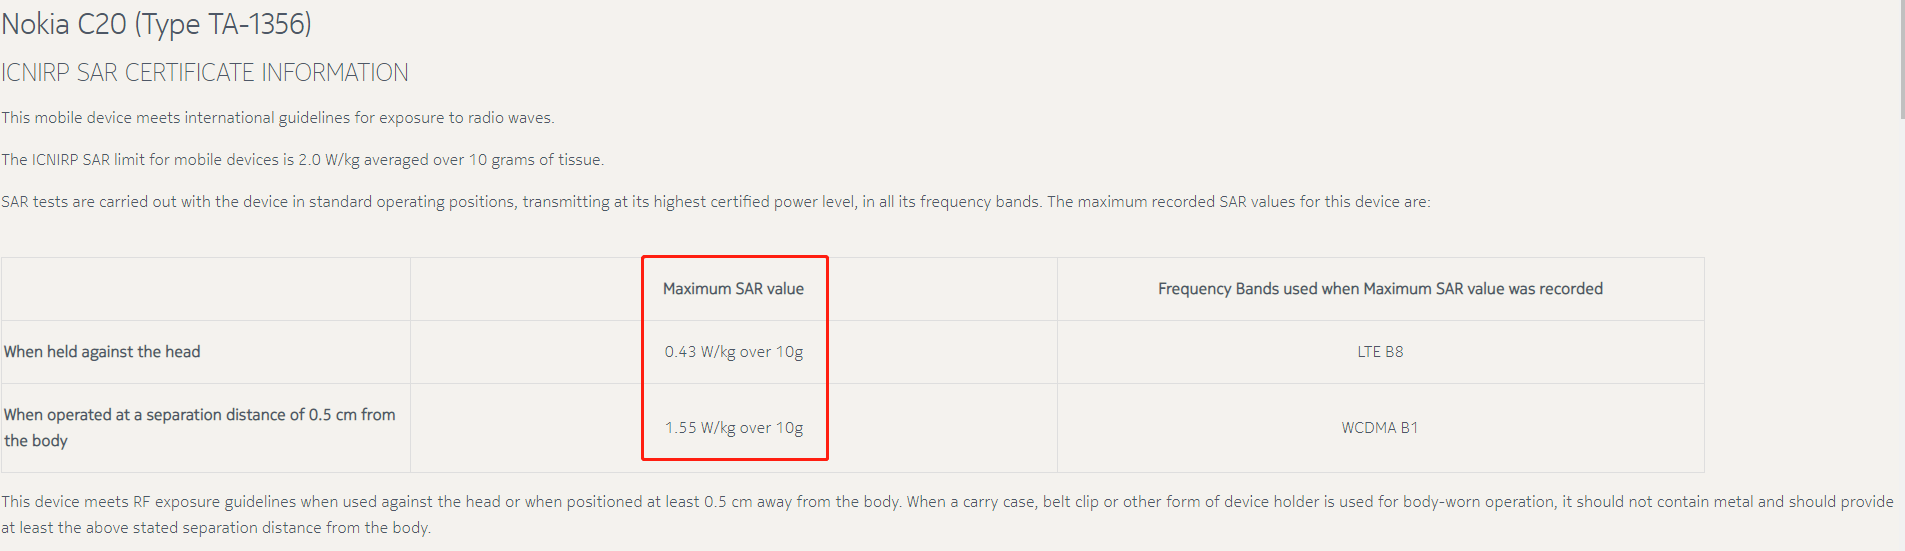Click the paragraph starting 'SAR tests are carried out'

(715, 202)
